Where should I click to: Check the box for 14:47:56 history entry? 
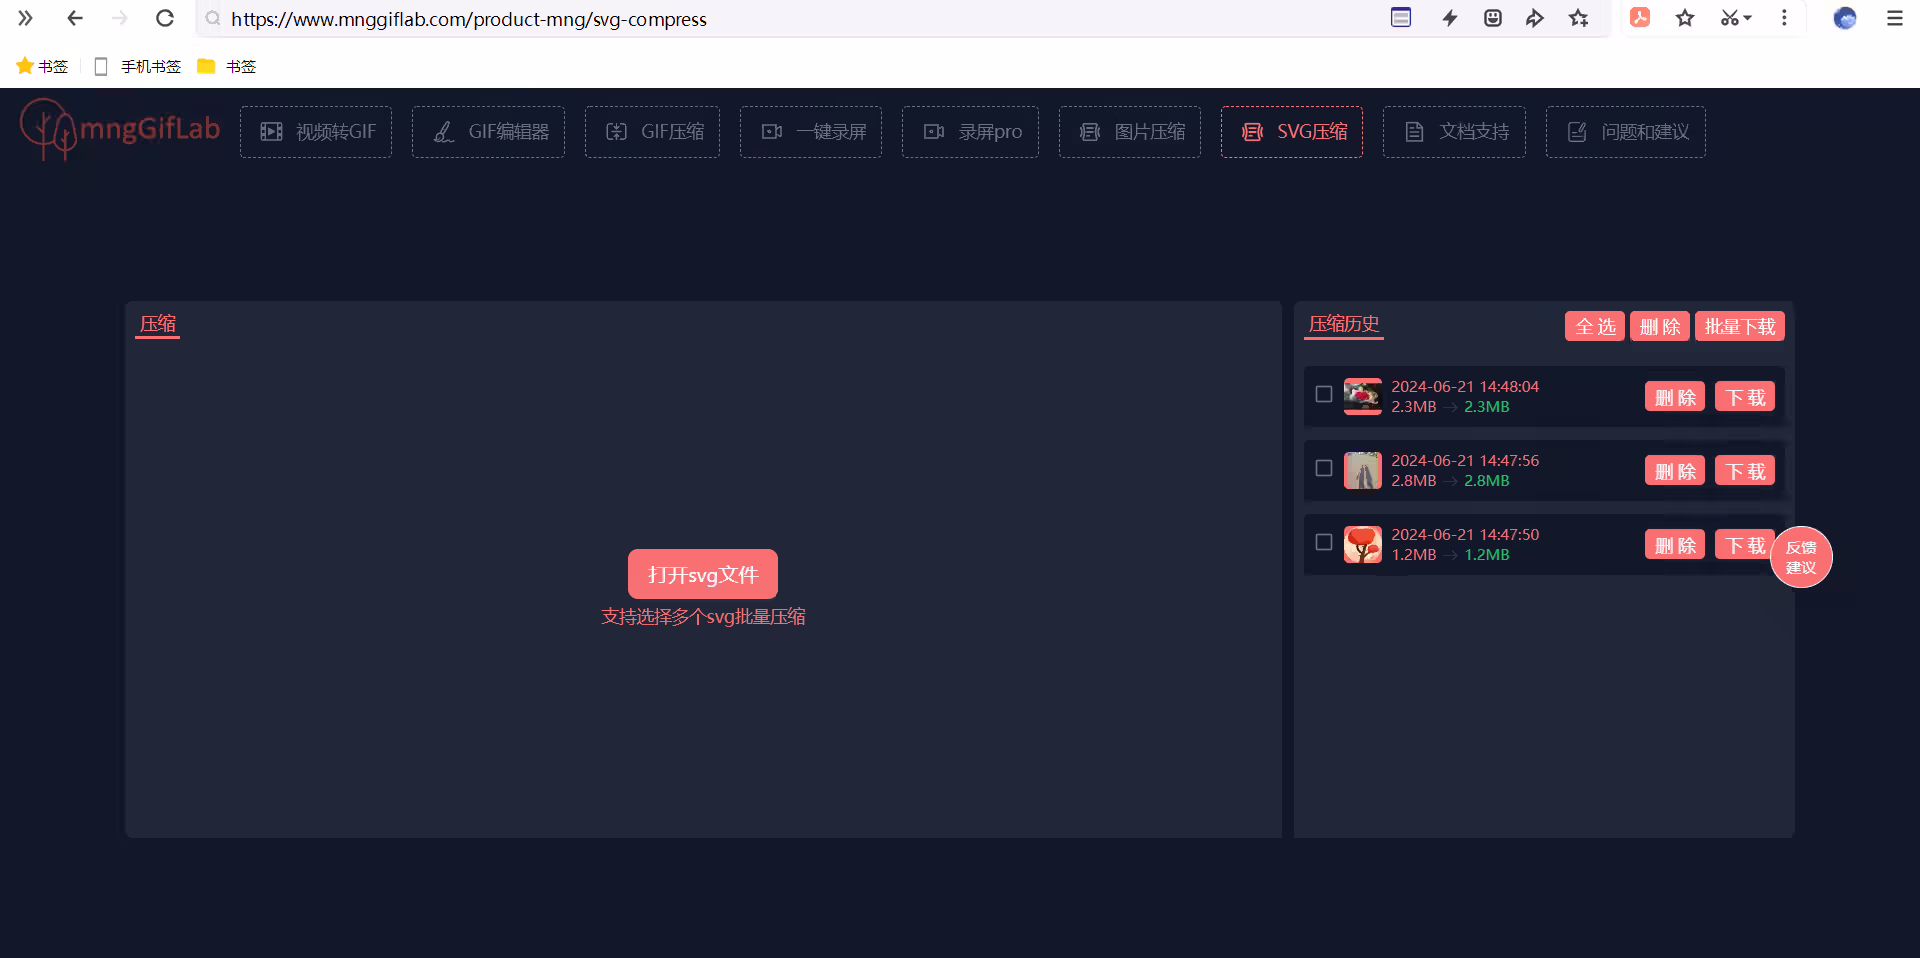(x=1324, y=468)
